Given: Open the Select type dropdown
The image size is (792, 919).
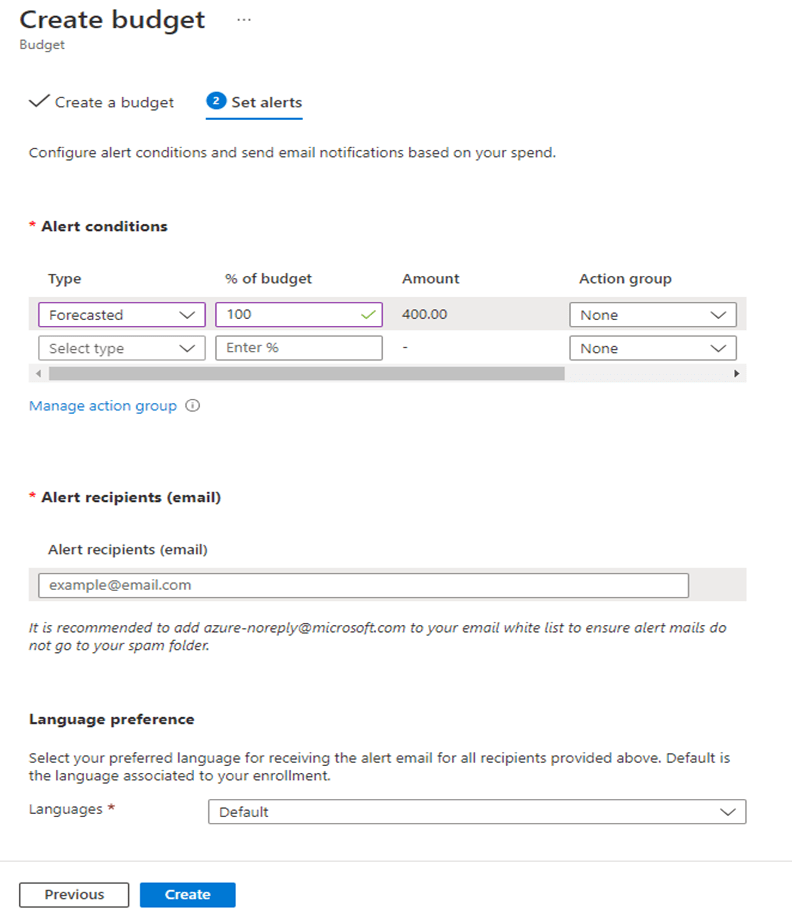Looking at the screenshot, I should pos(121,348).
